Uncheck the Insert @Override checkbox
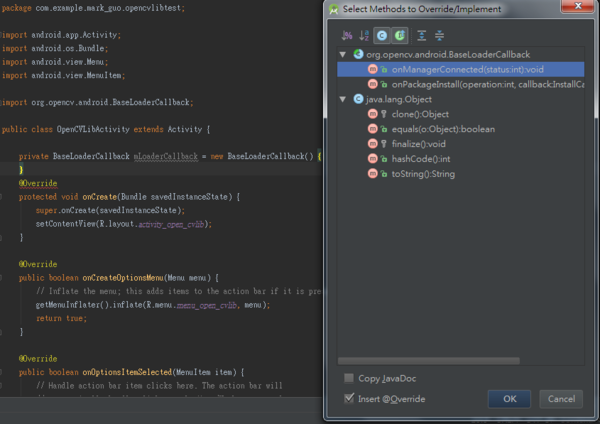Image resolution: width=600 pixels, height=424 pixels. point(348,398)
